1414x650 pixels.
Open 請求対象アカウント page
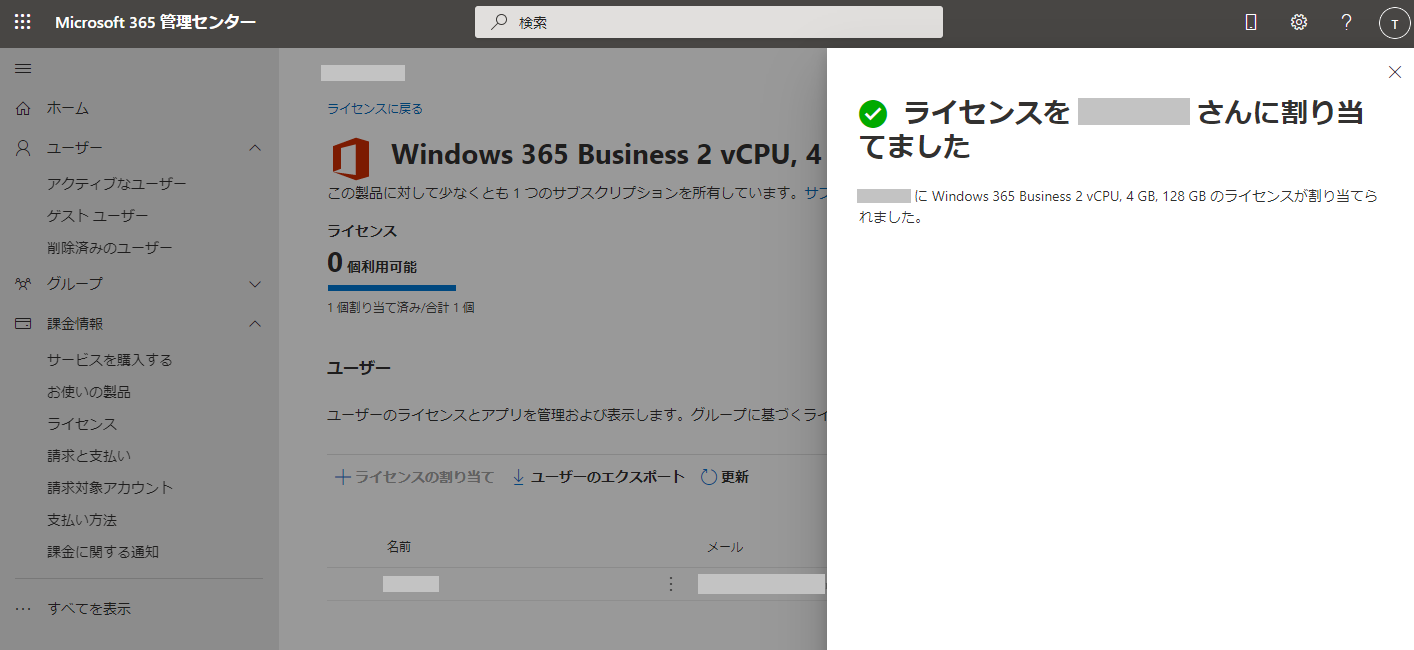[x=110, y=488]
